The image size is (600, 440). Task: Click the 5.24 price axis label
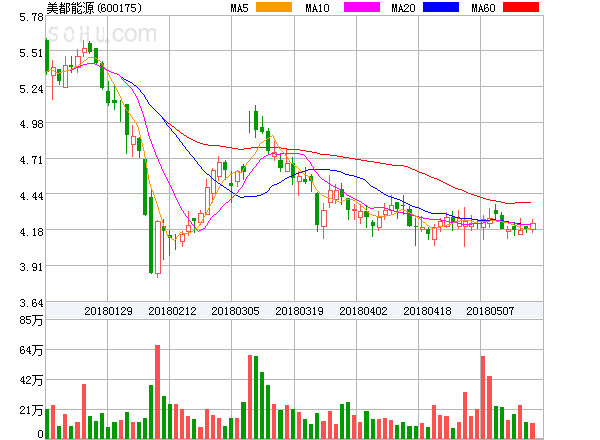tap(31, 89)
